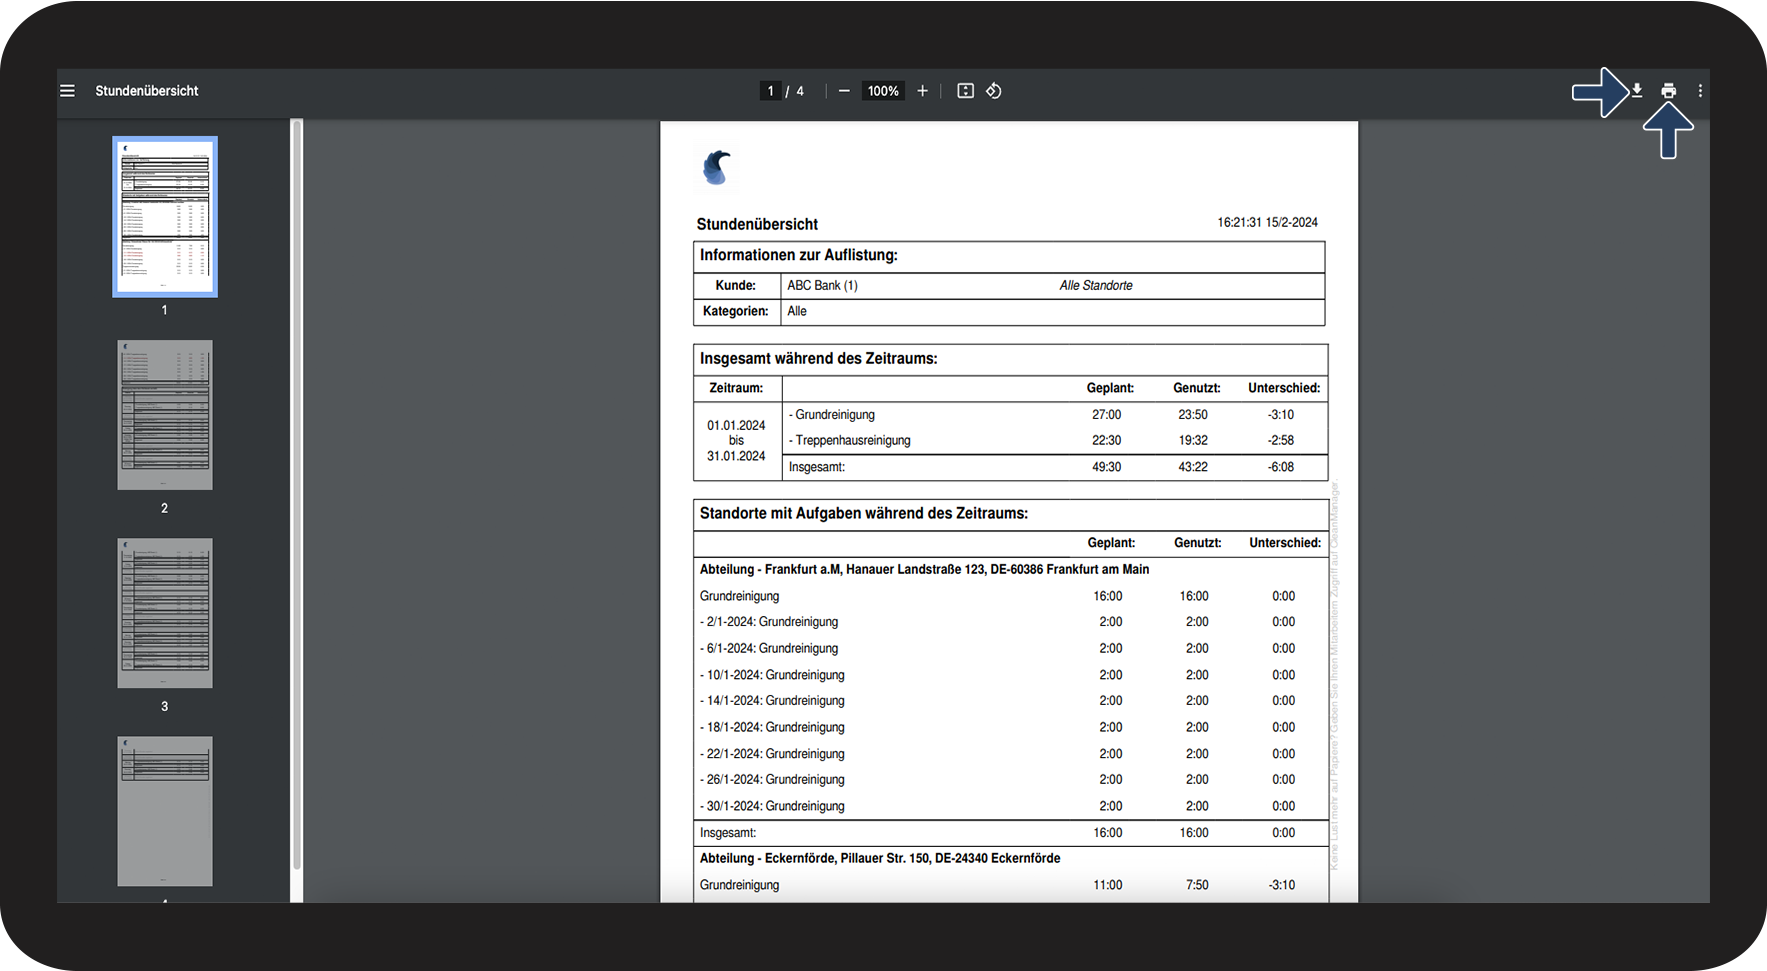
Task: Click the 100% zoom level field
Action: point(883,91)
